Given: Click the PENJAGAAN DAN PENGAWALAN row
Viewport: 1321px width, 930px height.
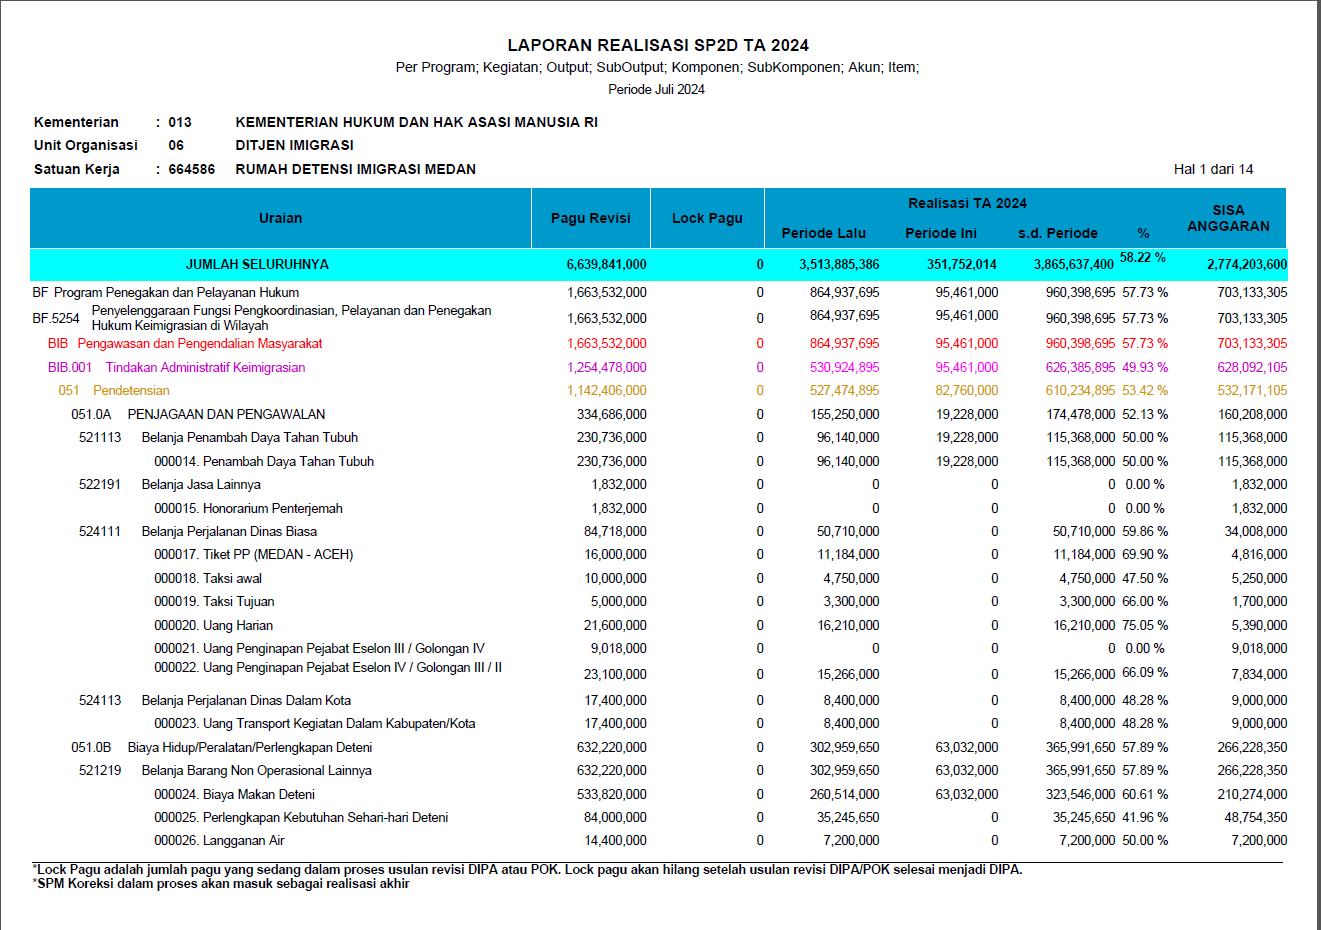Looking at the screenshot, I should pos(226,414).
